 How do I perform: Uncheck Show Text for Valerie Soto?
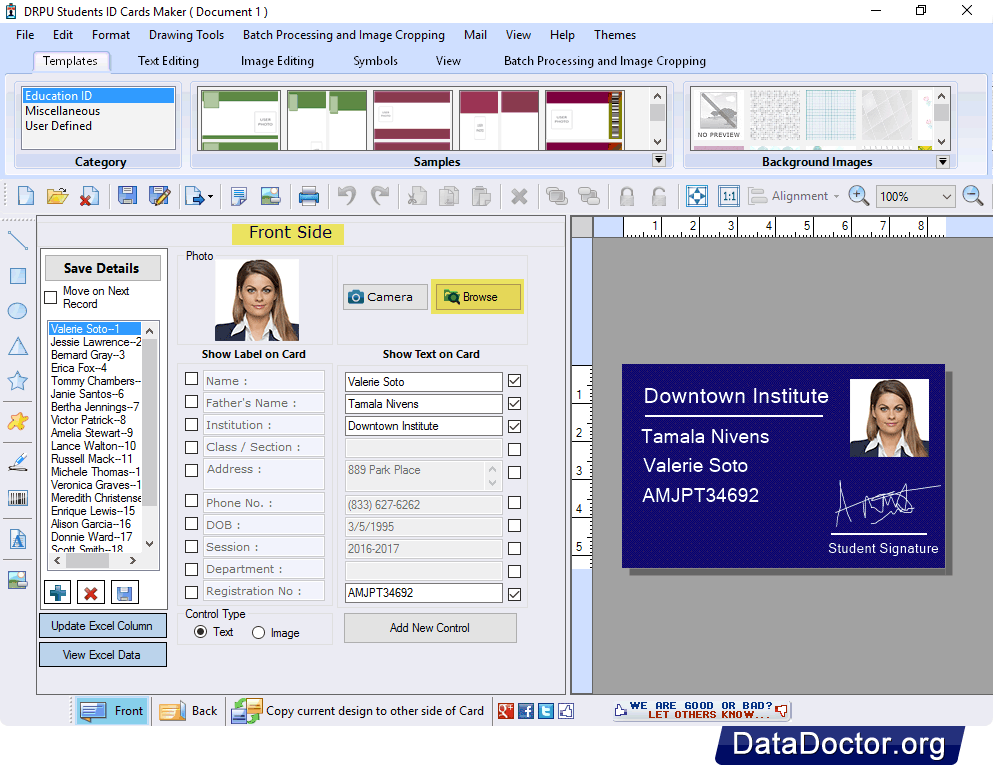[x=515, y=381]
